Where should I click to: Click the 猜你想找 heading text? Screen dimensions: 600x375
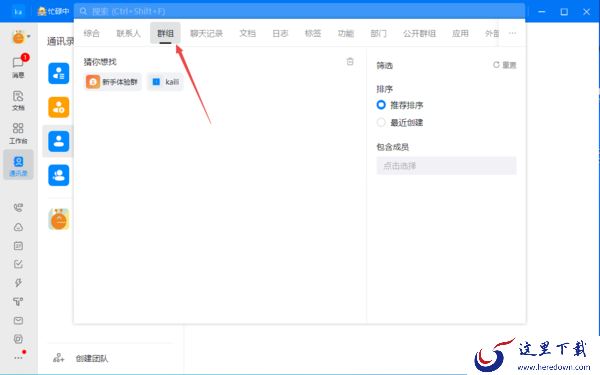click(x=100, y=62)
